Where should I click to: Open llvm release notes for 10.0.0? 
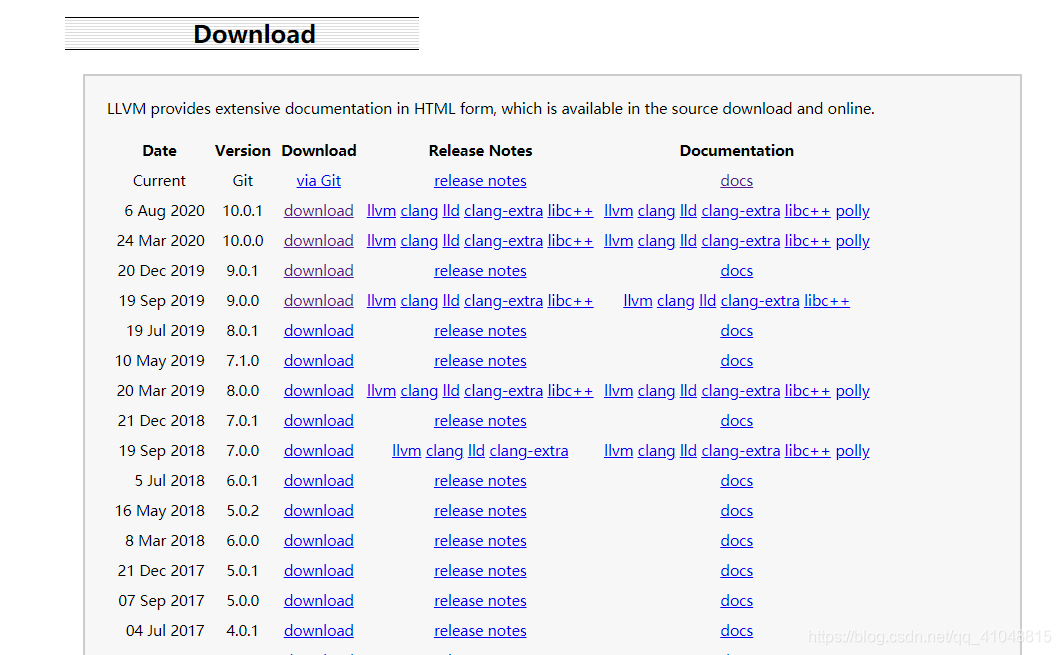[x=381, y=241]
